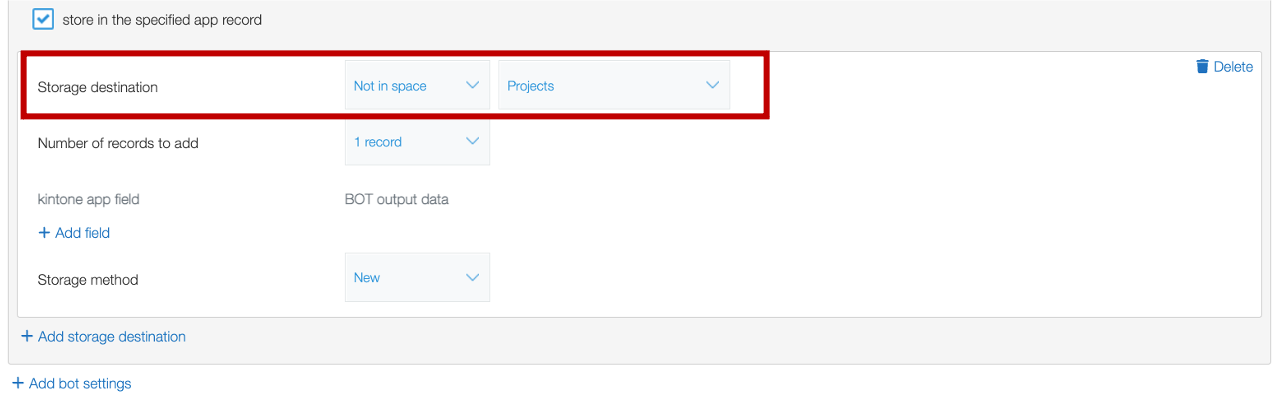
Task: Uncheck store in the specified app record
Action: pos(43,19)
